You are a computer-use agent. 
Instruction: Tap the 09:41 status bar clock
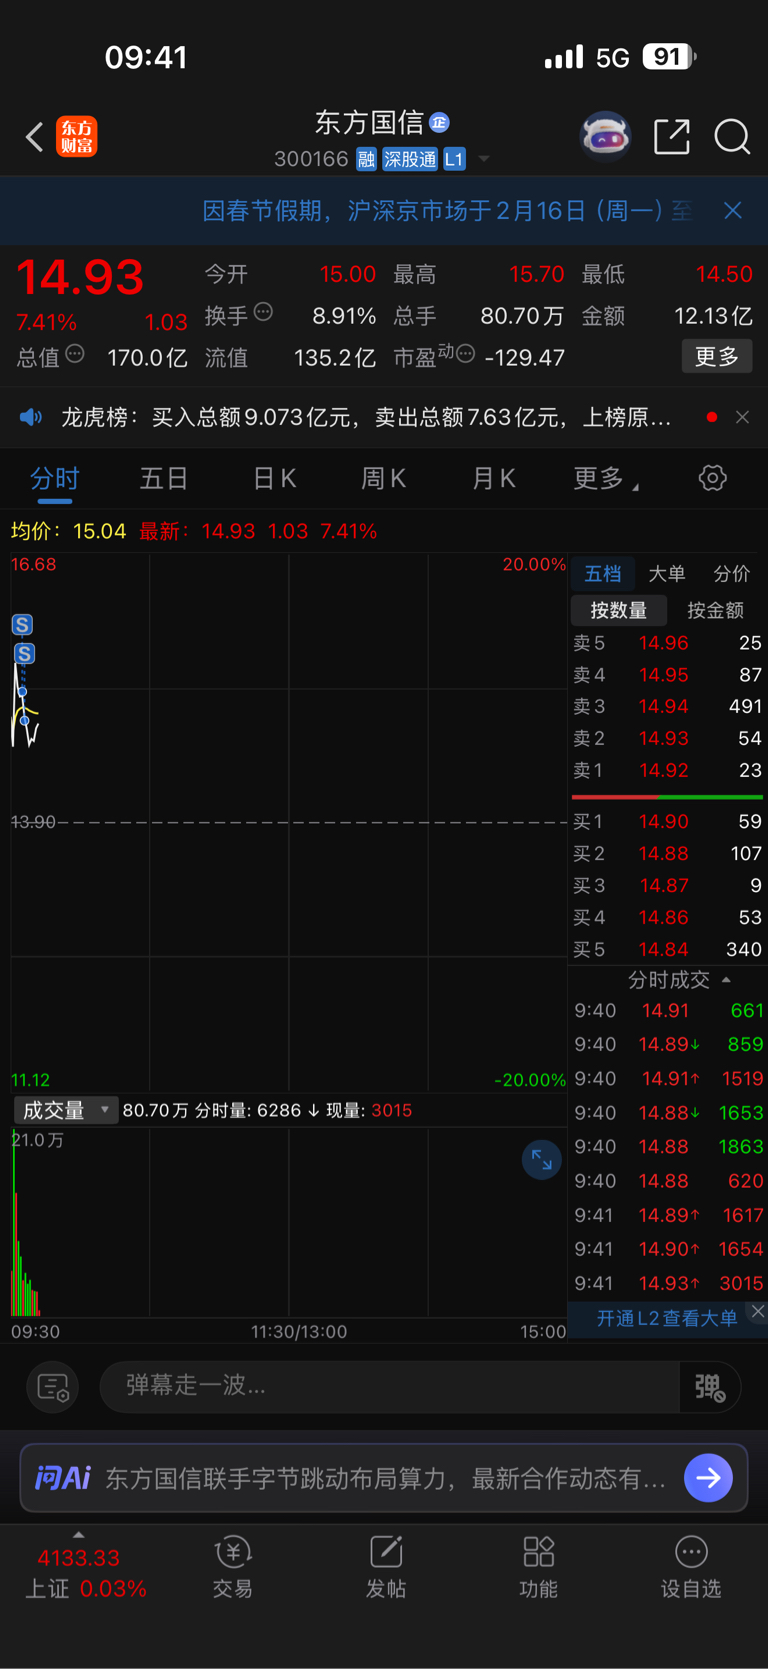(146, 57)
